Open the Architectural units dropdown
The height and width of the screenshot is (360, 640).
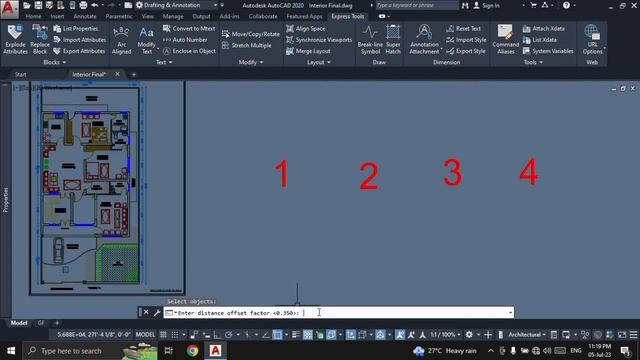click(527, 335)
